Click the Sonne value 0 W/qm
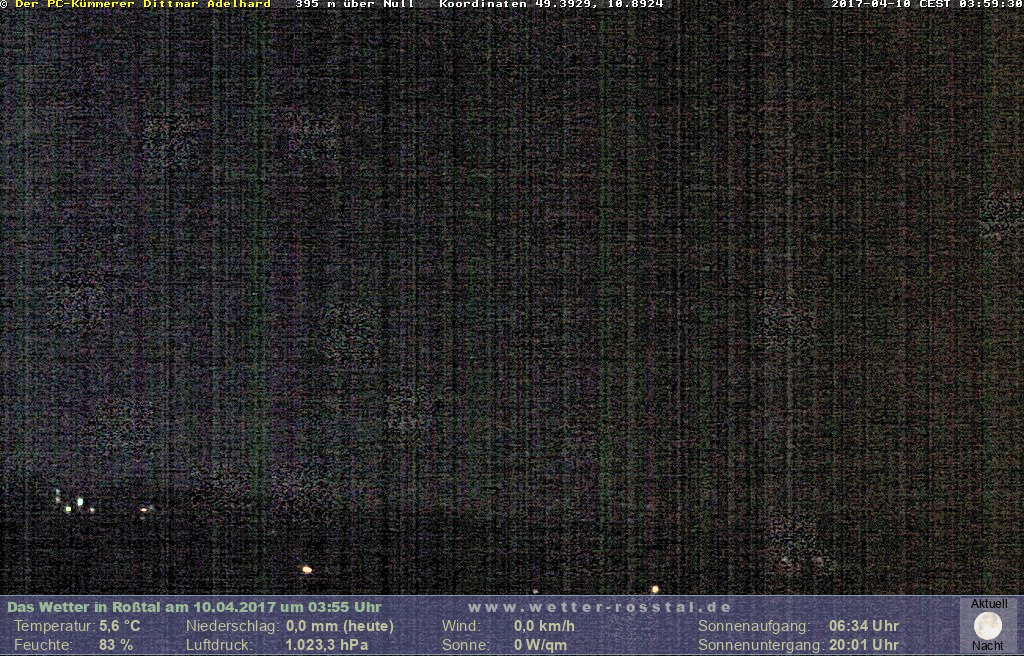1024x656 pixels. tap(540, 645)
